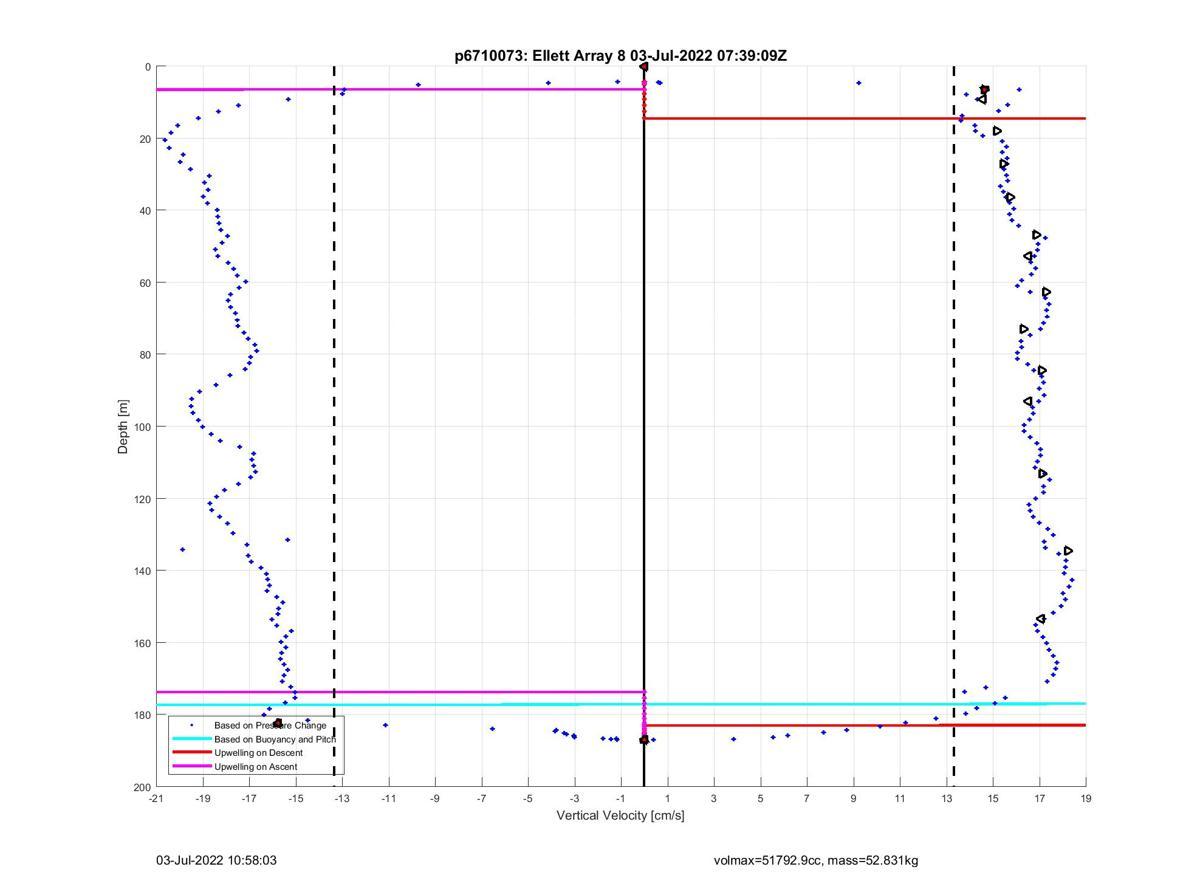Screen dimensions: 1200x885
Task: Click legend entry "Based on Pressure Change"
Action: [x=270, y=725]
